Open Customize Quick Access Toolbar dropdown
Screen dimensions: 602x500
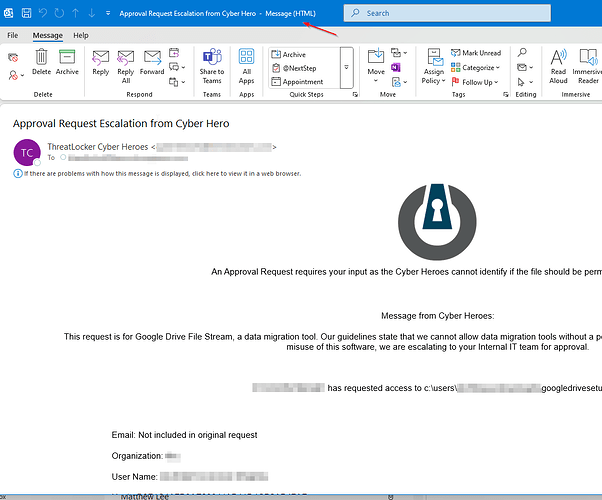[108, 13]
